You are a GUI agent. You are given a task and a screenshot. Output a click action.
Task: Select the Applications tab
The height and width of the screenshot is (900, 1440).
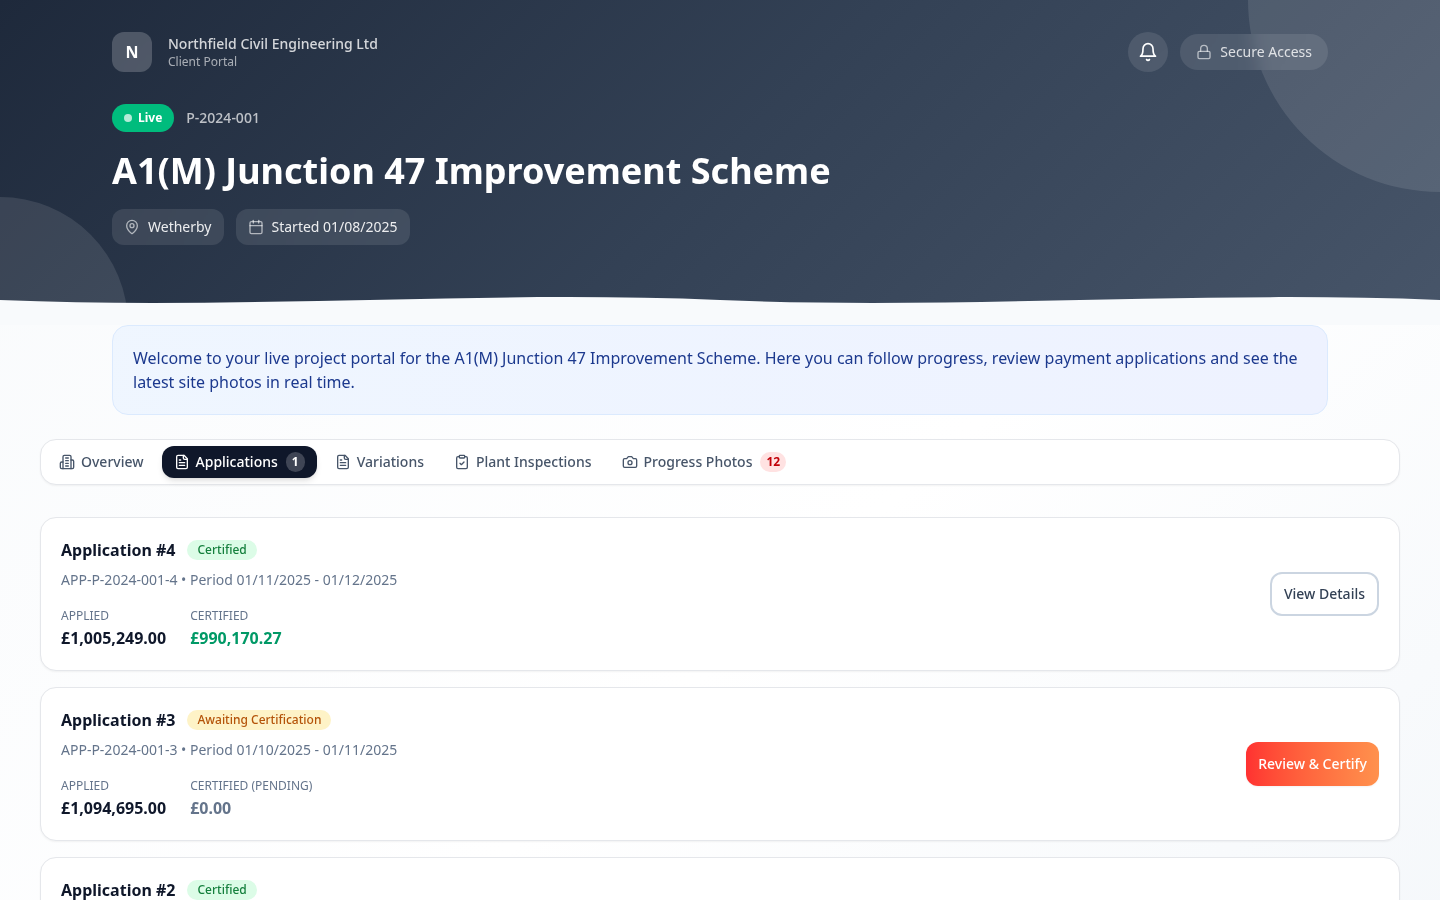point(239,462)
